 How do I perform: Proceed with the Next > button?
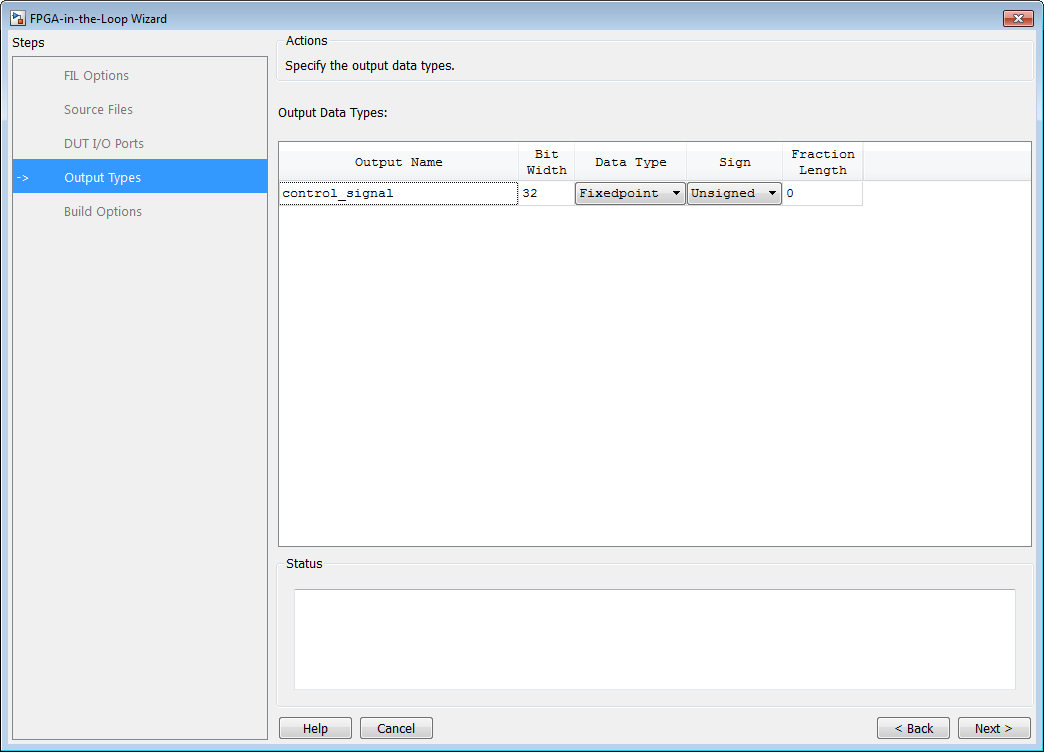pyautogui.click(x=994, y=729)
